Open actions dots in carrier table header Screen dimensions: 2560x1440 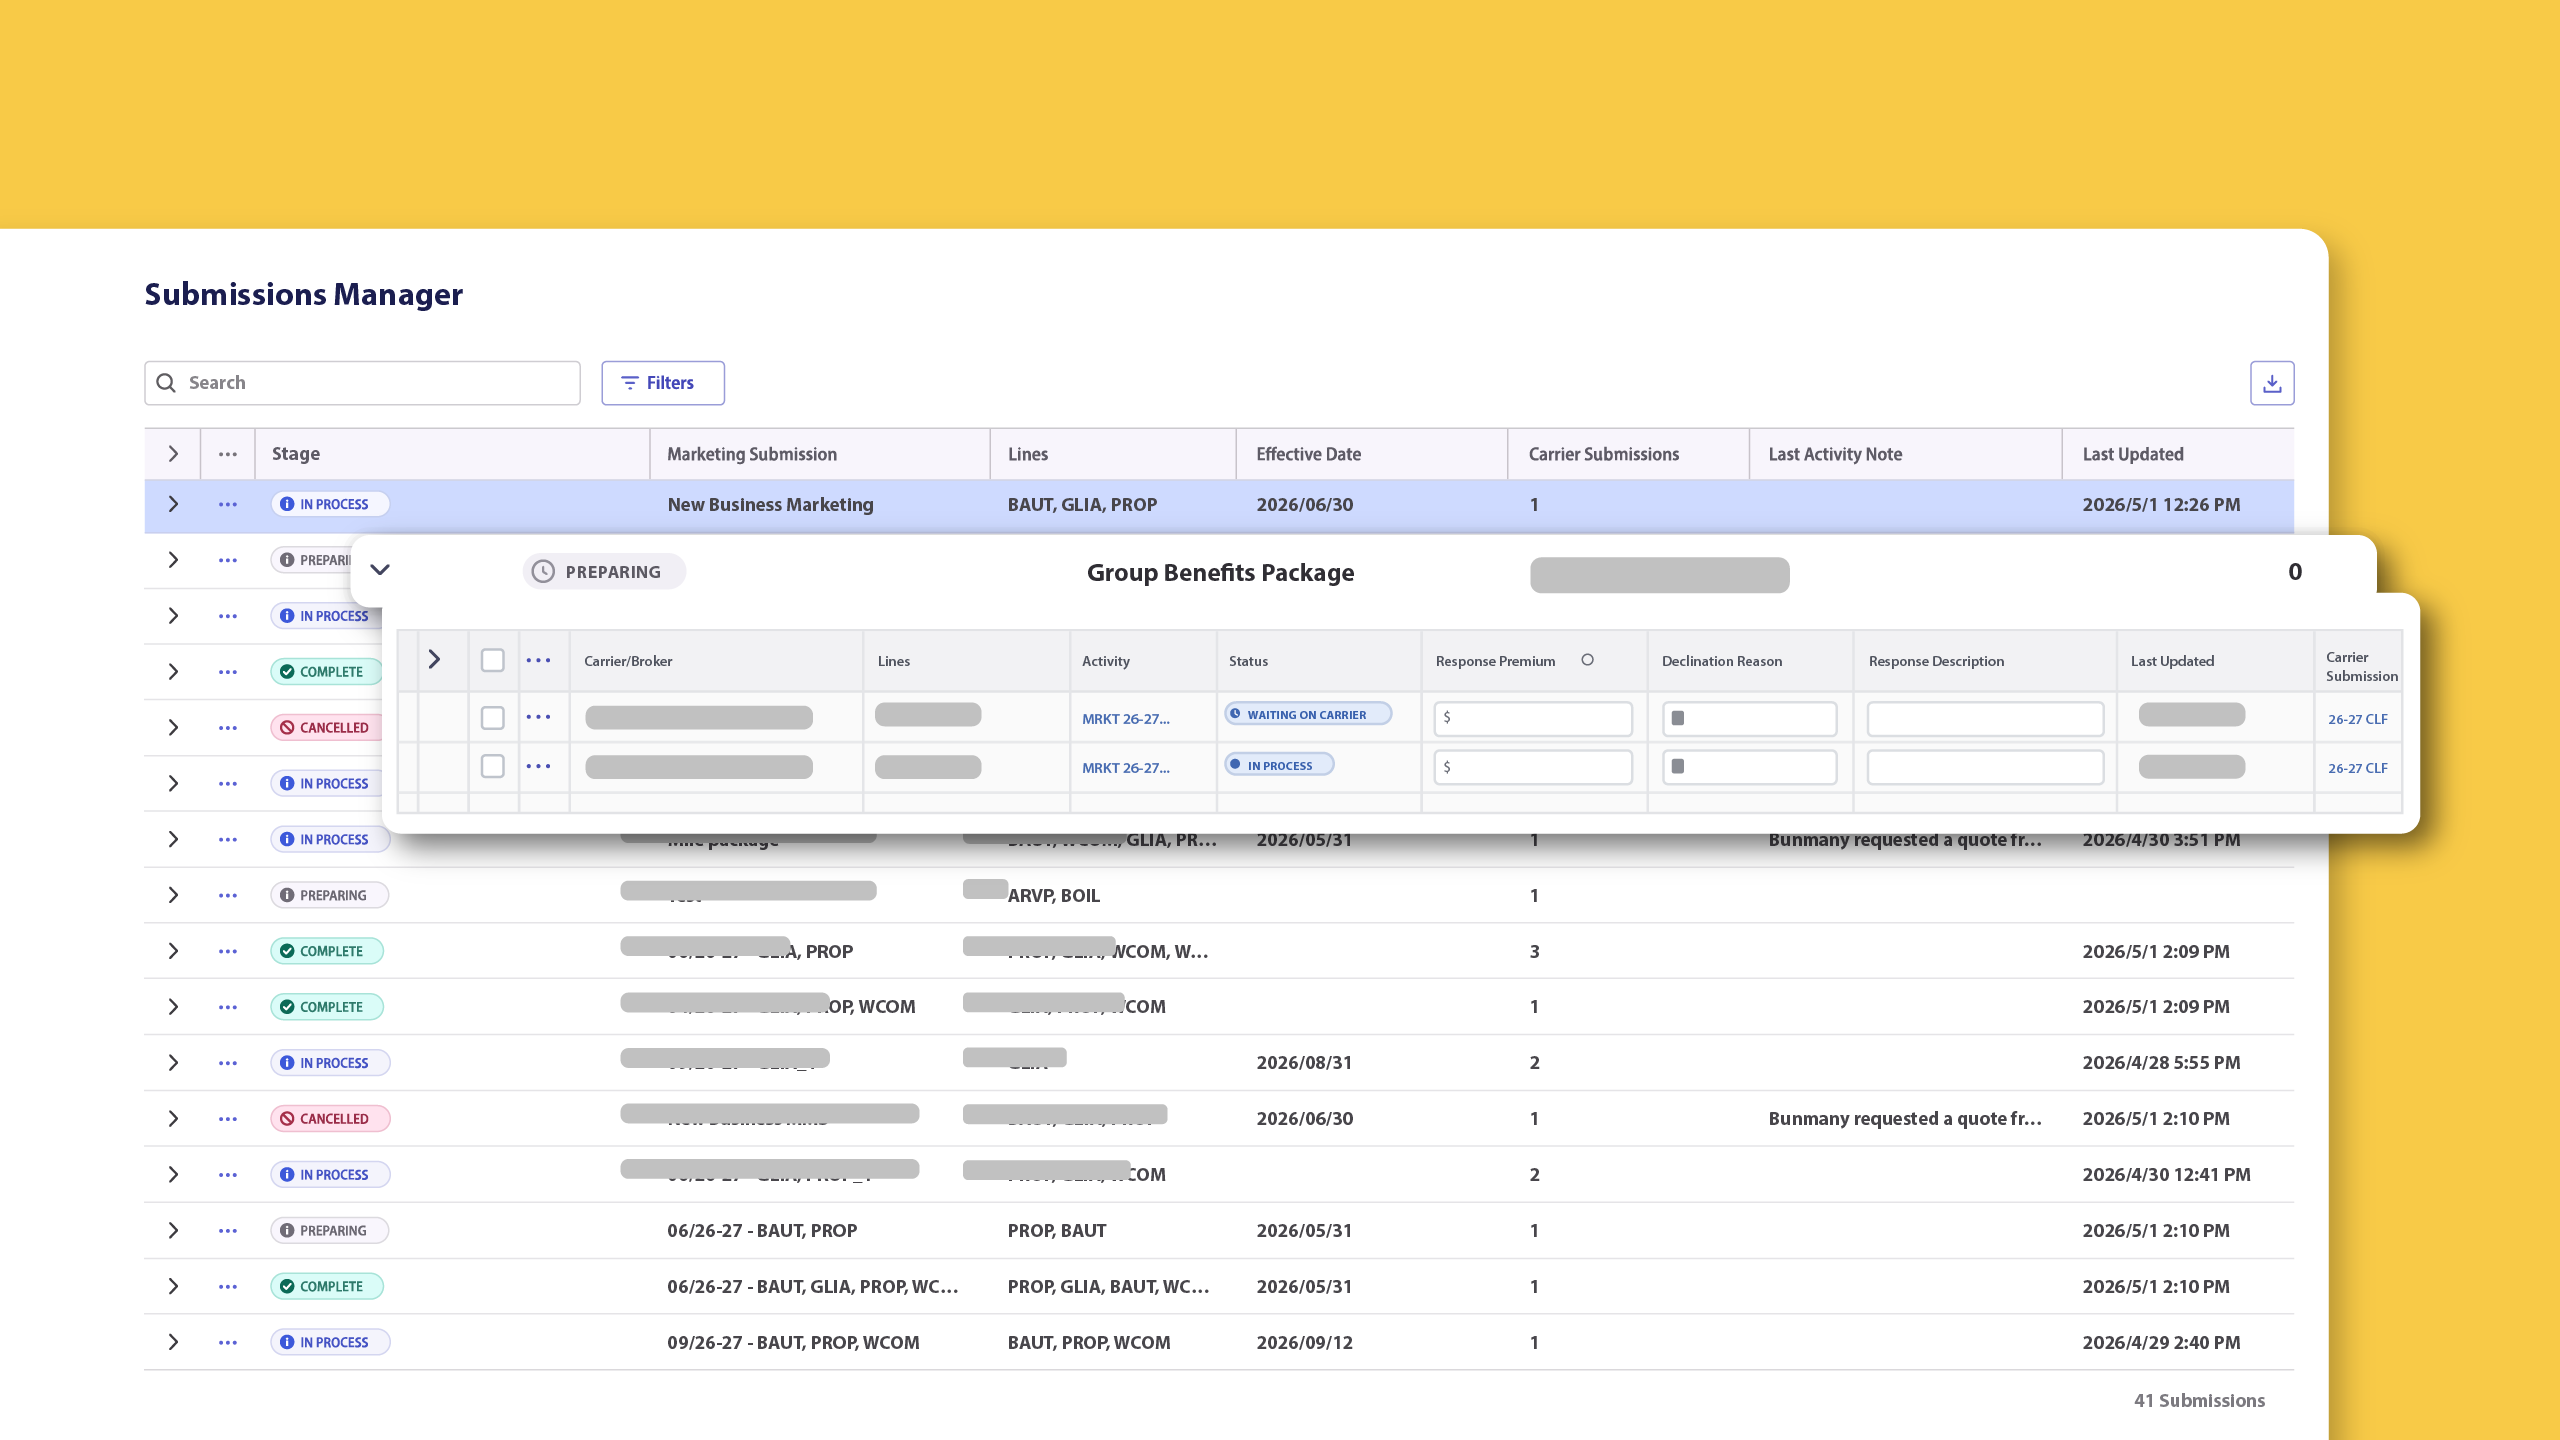pos(539,660)
